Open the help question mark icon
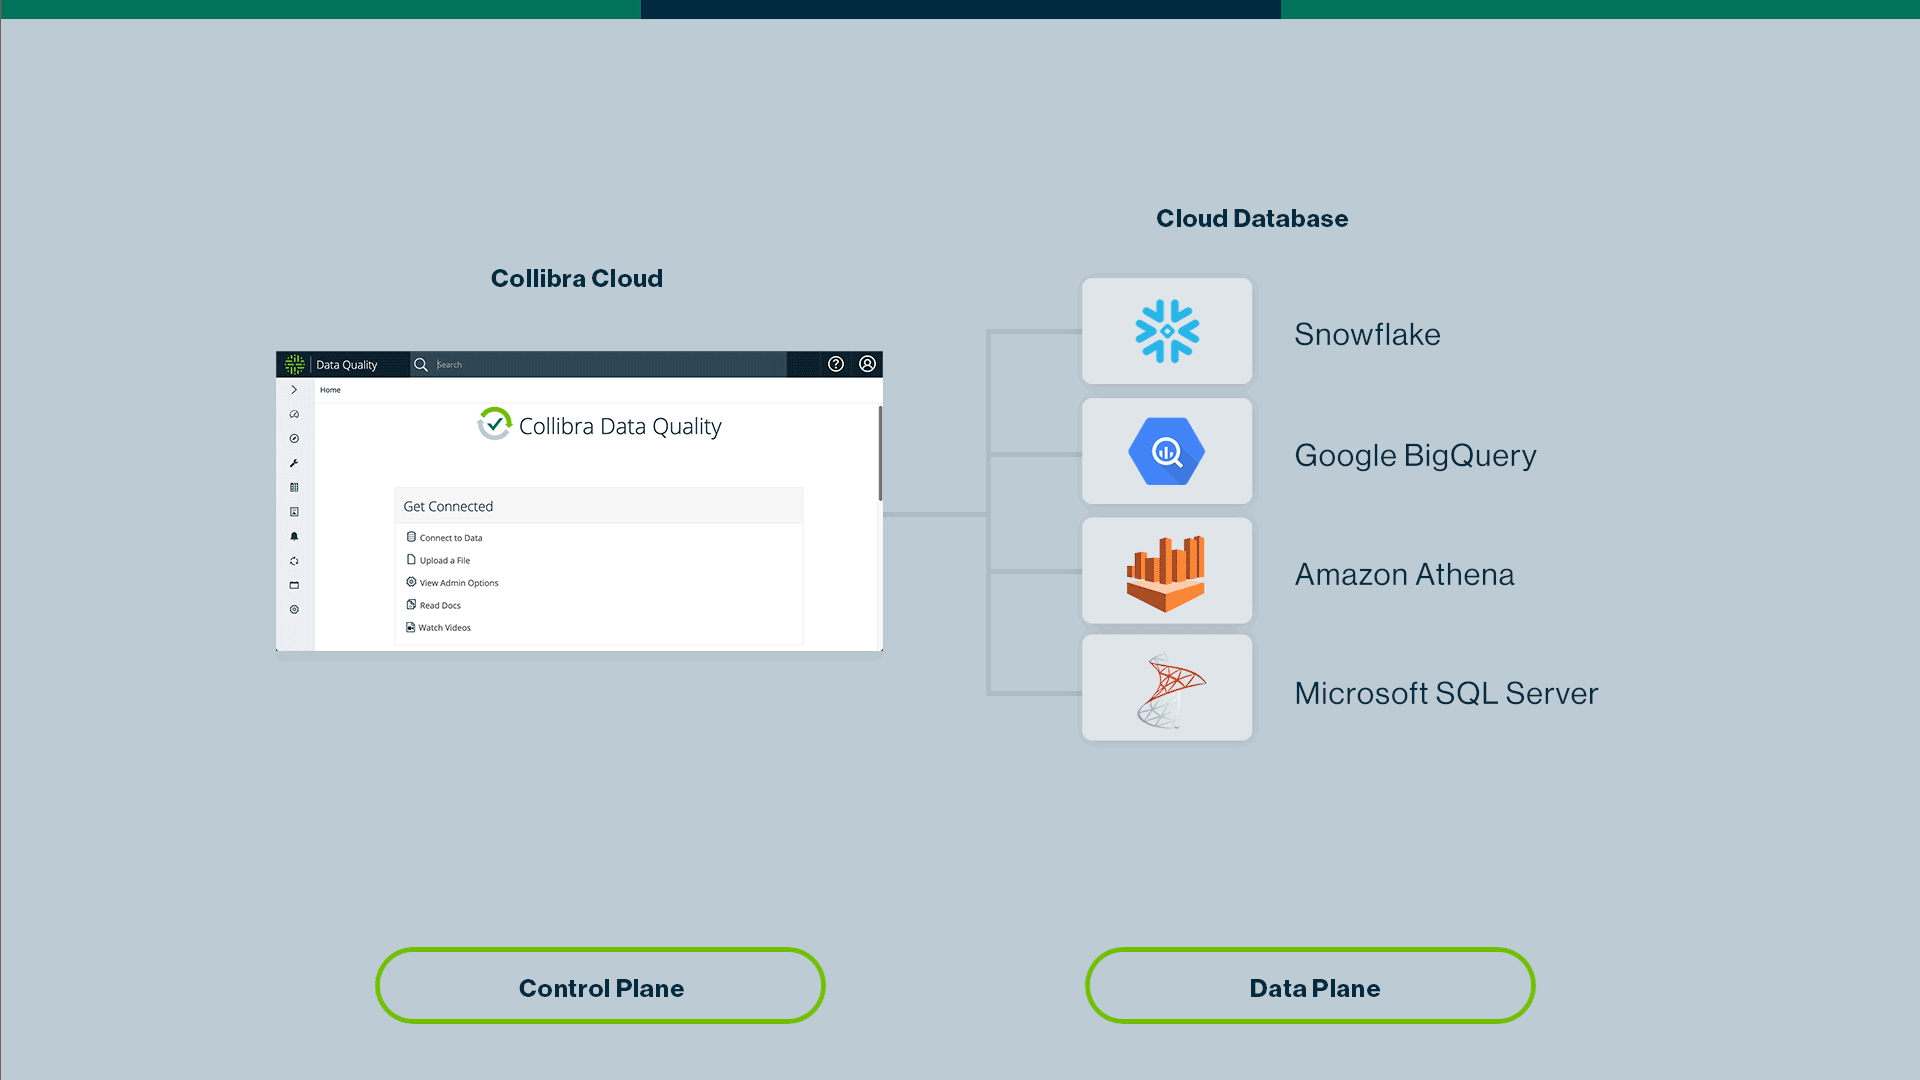Image resolution: width=1920 pixels, height=1080 pixels. click(x=836, y=364)
